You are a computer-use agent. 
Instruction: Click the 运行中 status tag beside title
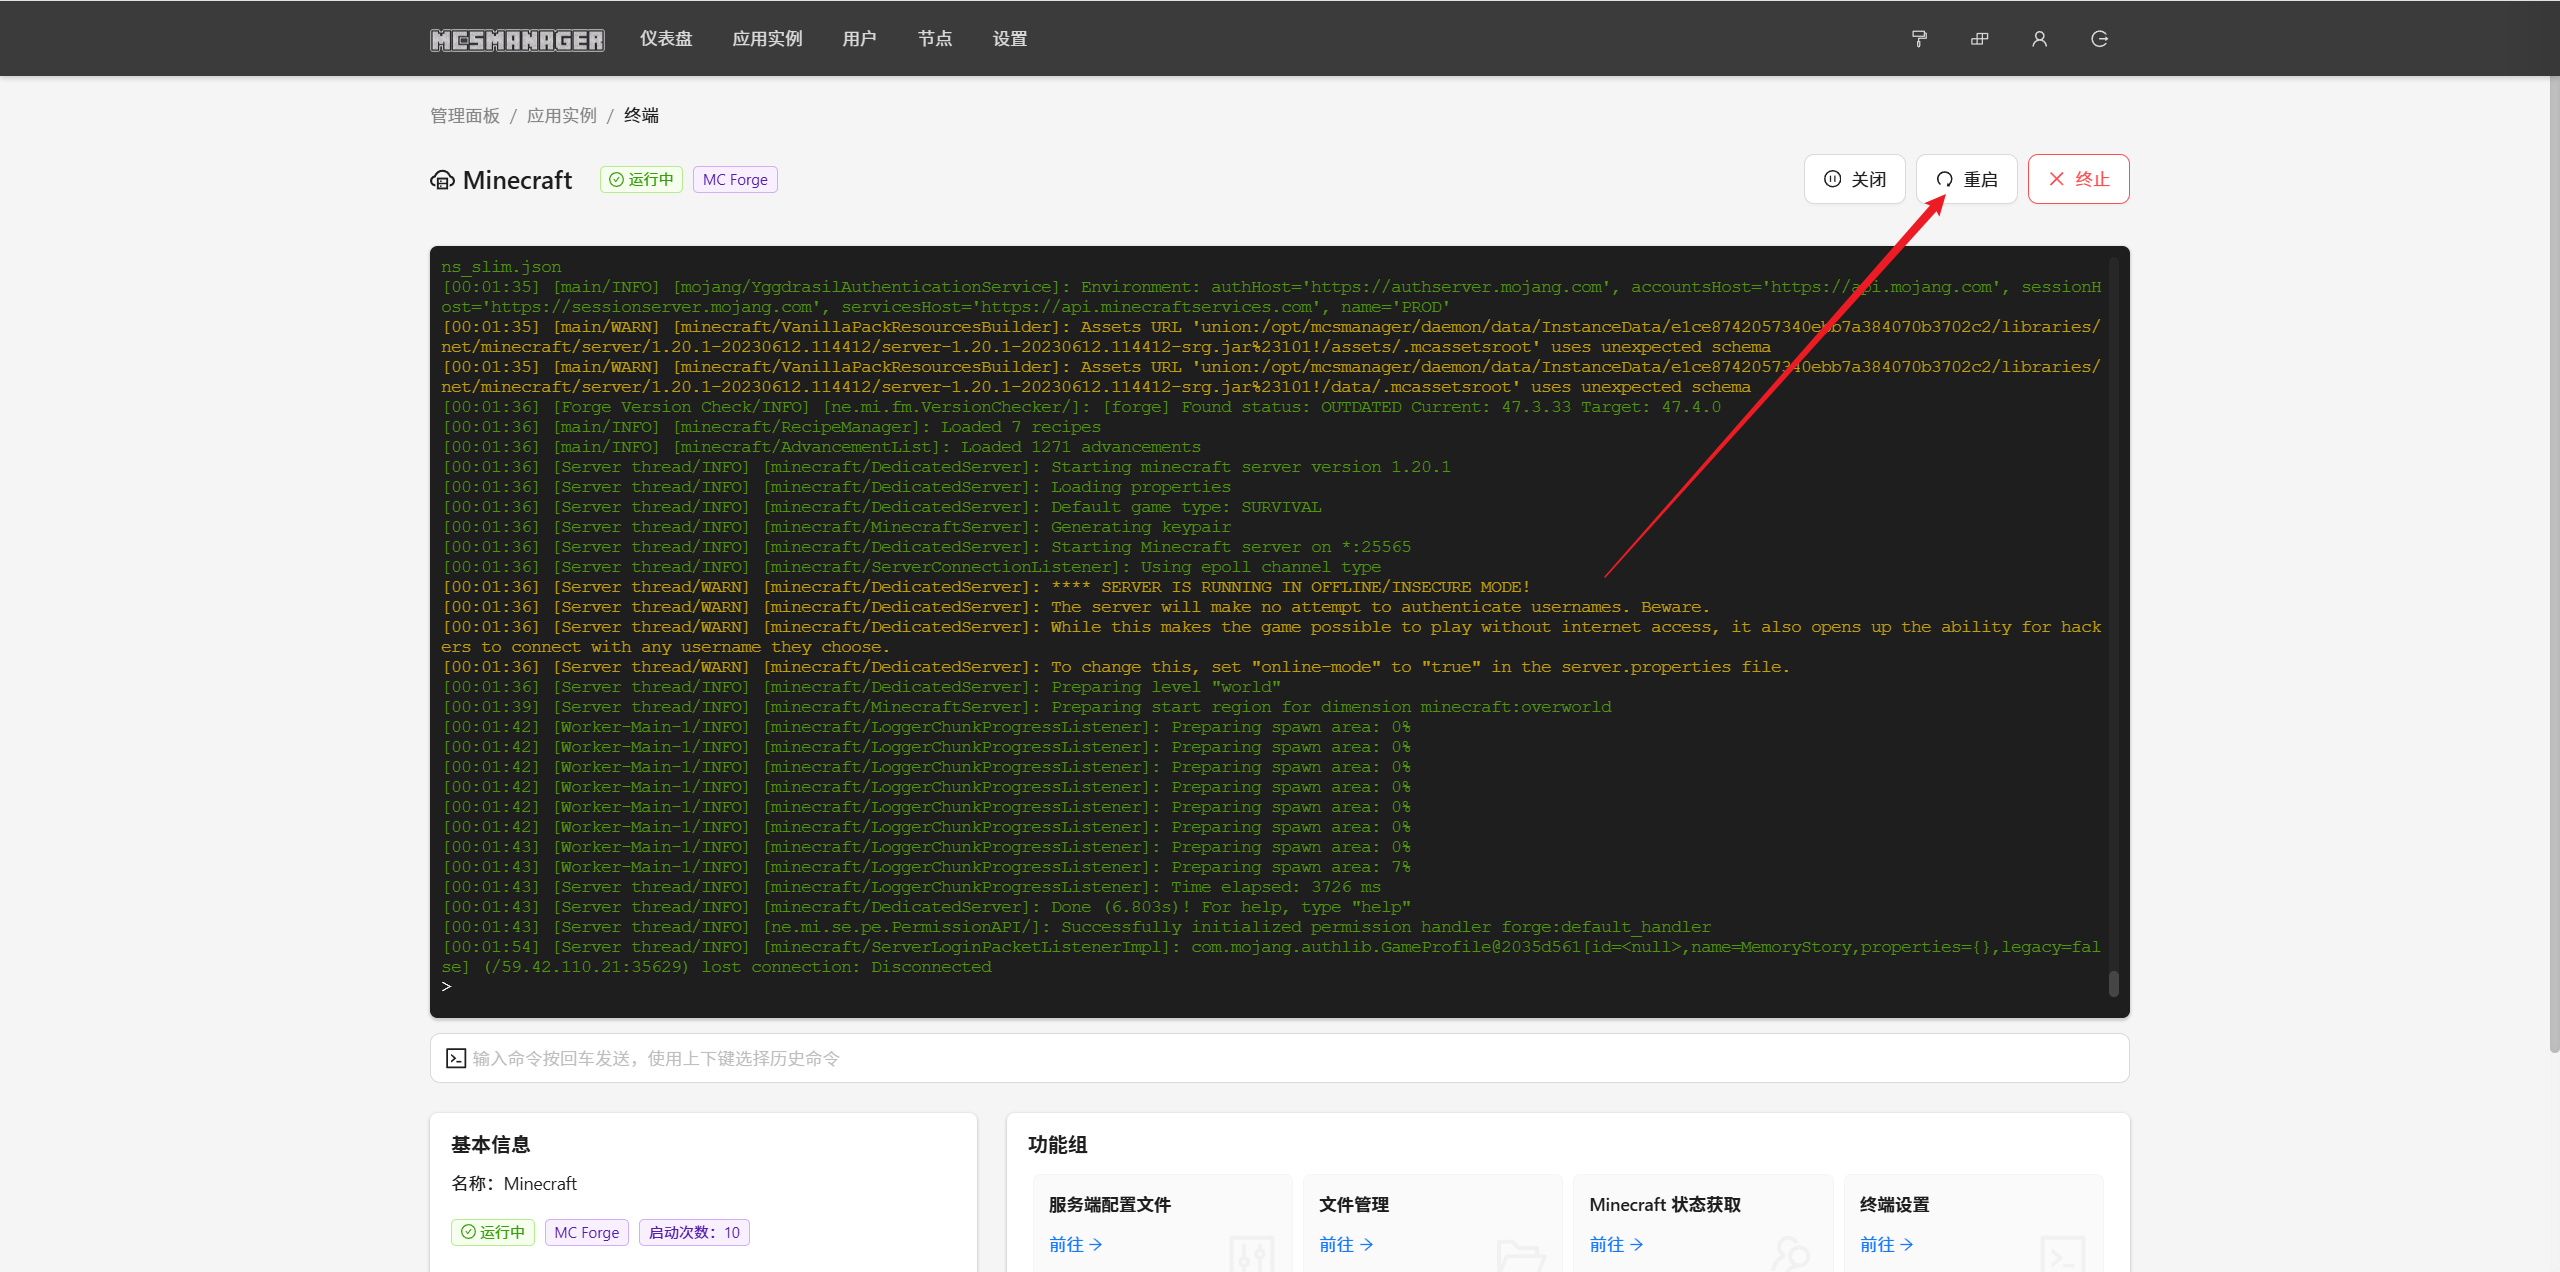click(641, 180)
